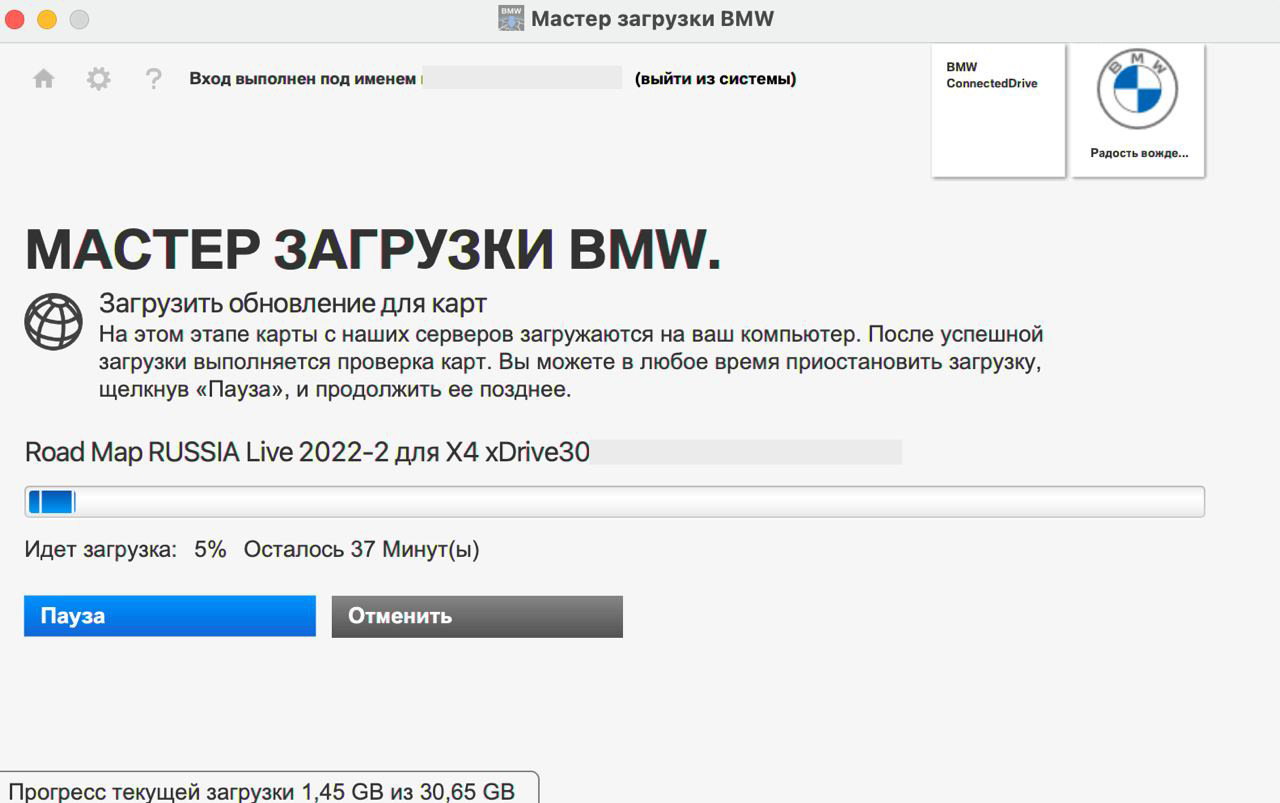Viewport: 1280px width, 803px height.
Task: Open the BMW ConnectedDrive tile
Action: (x=998, y=111)
